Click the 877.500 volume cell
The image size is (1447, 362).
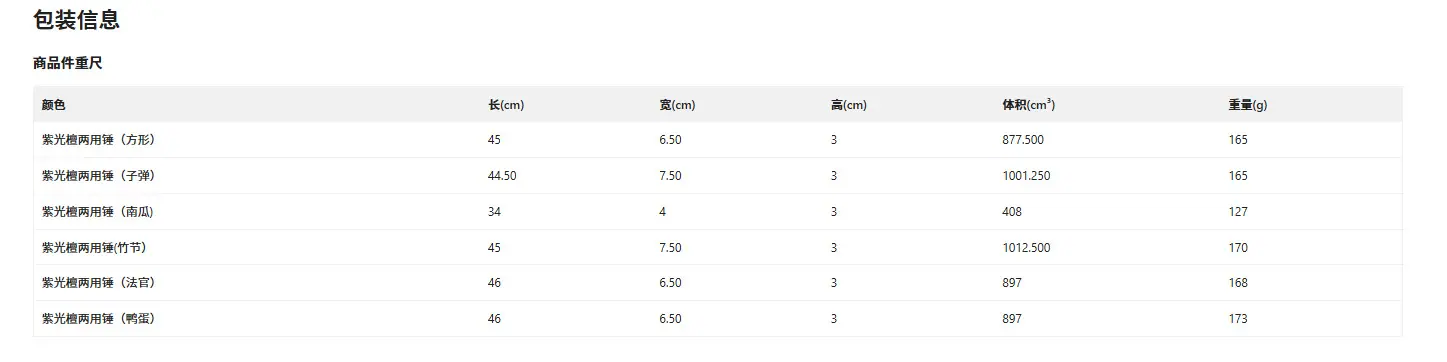tap(1023, 140)
